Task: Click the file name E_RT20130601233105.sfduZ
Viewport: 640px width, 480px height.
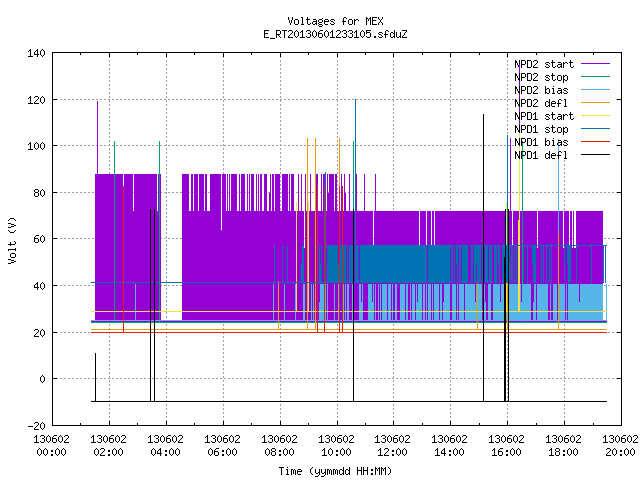Action: [x=335, y=34]
